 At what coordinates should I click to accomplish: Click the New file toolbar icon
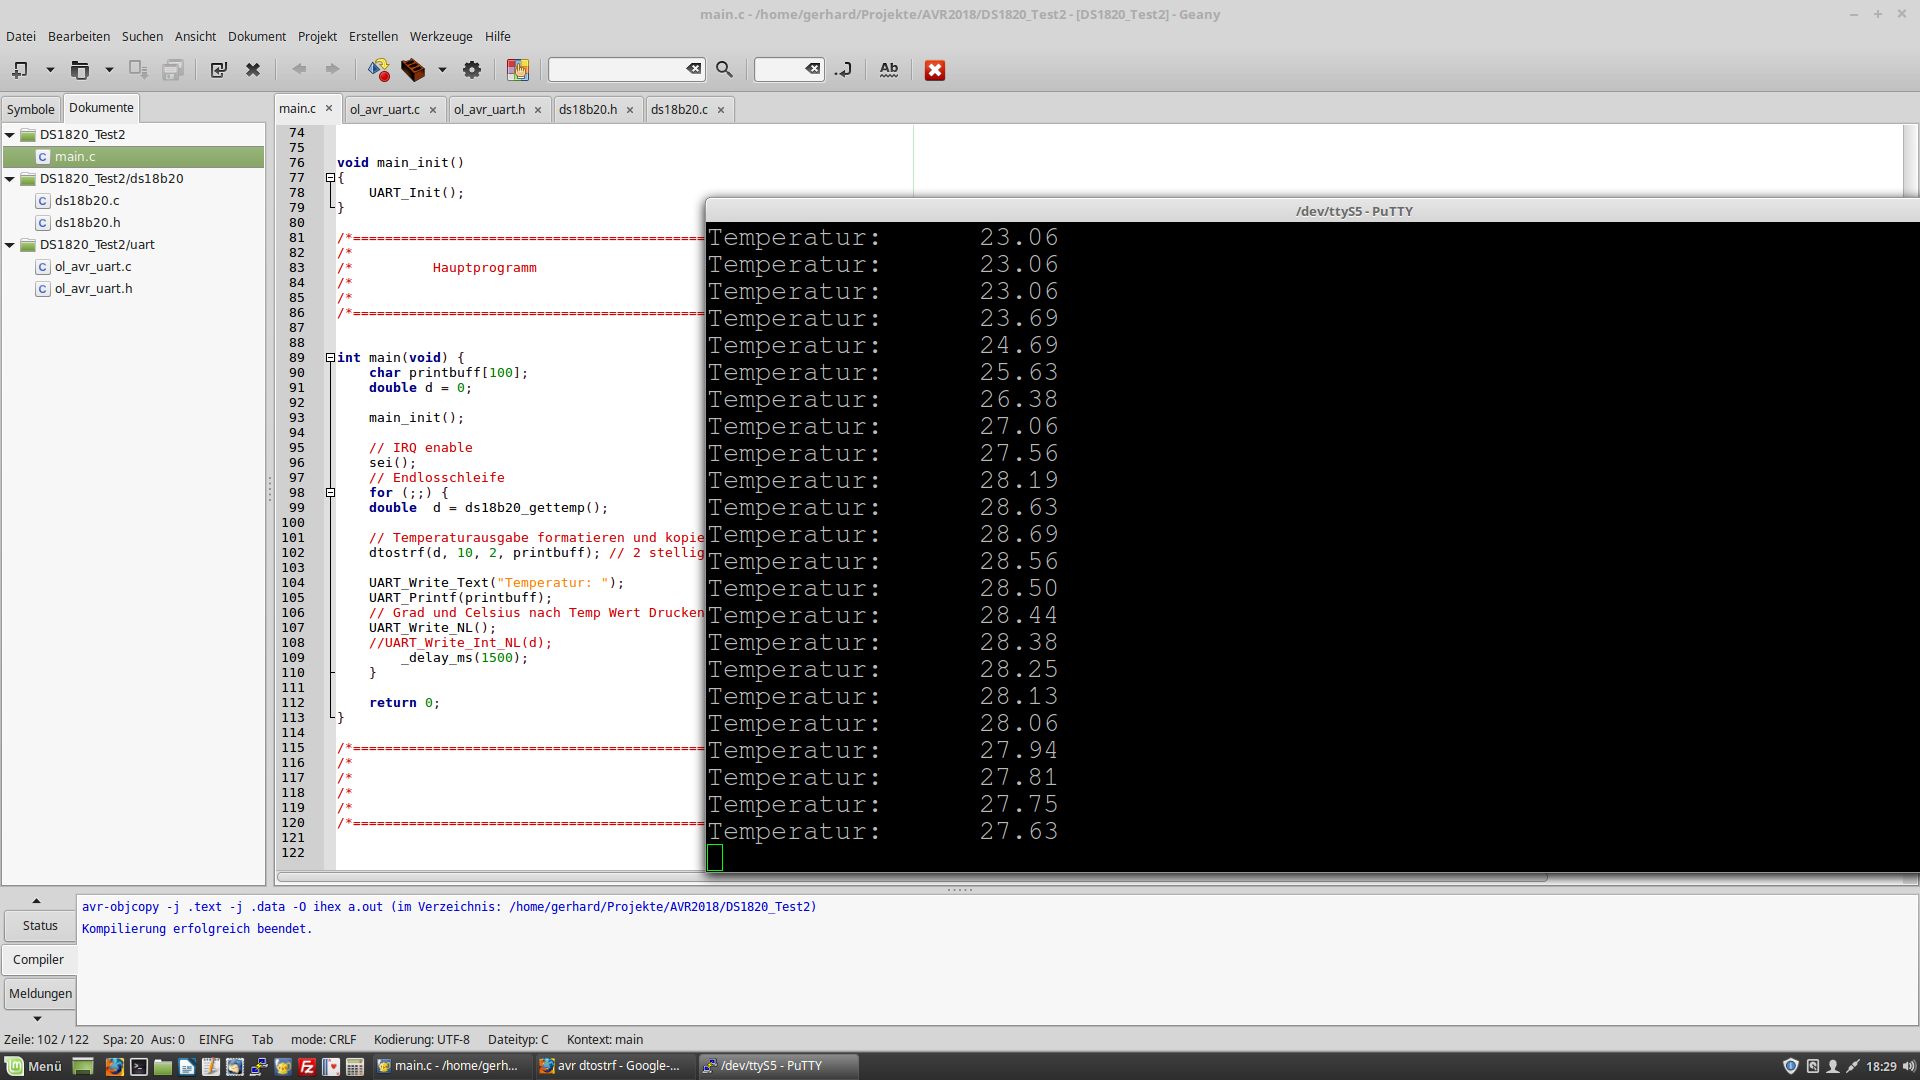click(x=20, y=70)
